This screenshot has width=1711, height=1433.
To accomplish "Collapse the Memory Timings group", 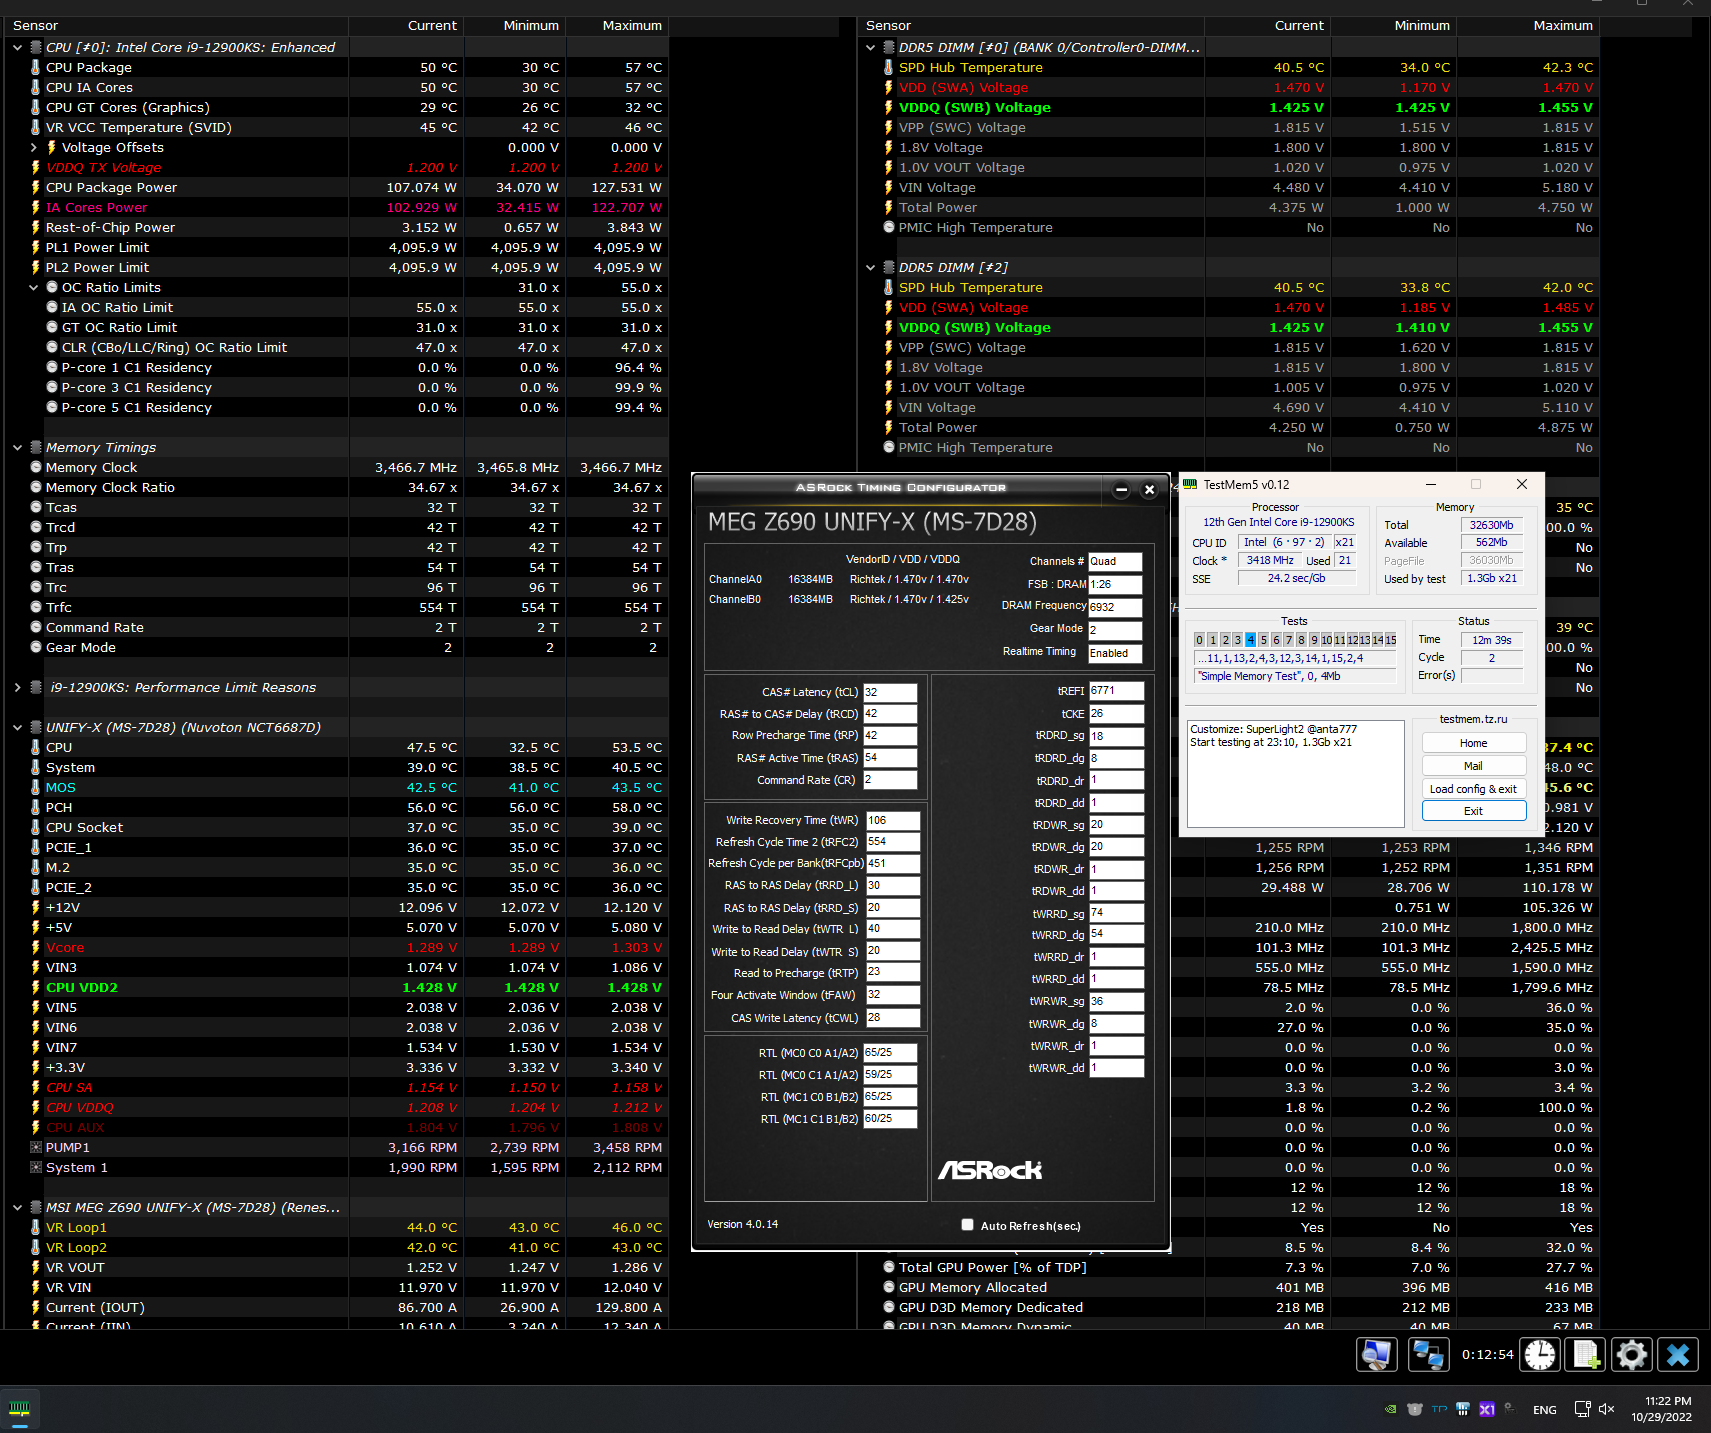I will point(17,447).
